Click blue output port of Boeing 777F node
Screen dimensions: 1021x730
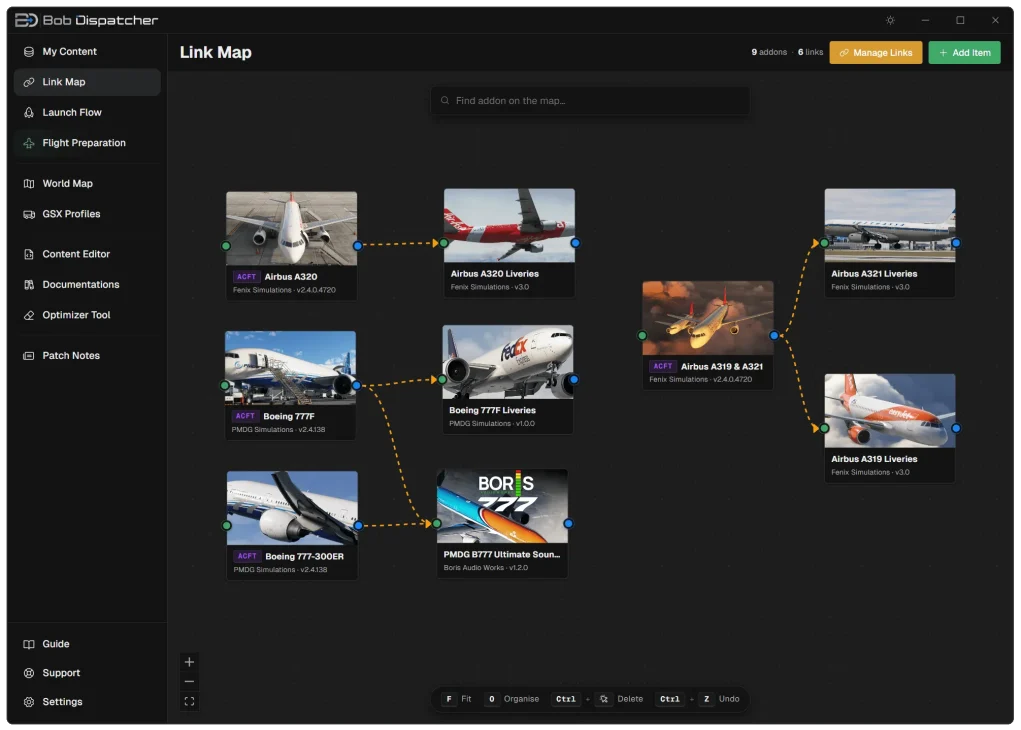click(356, 386)
